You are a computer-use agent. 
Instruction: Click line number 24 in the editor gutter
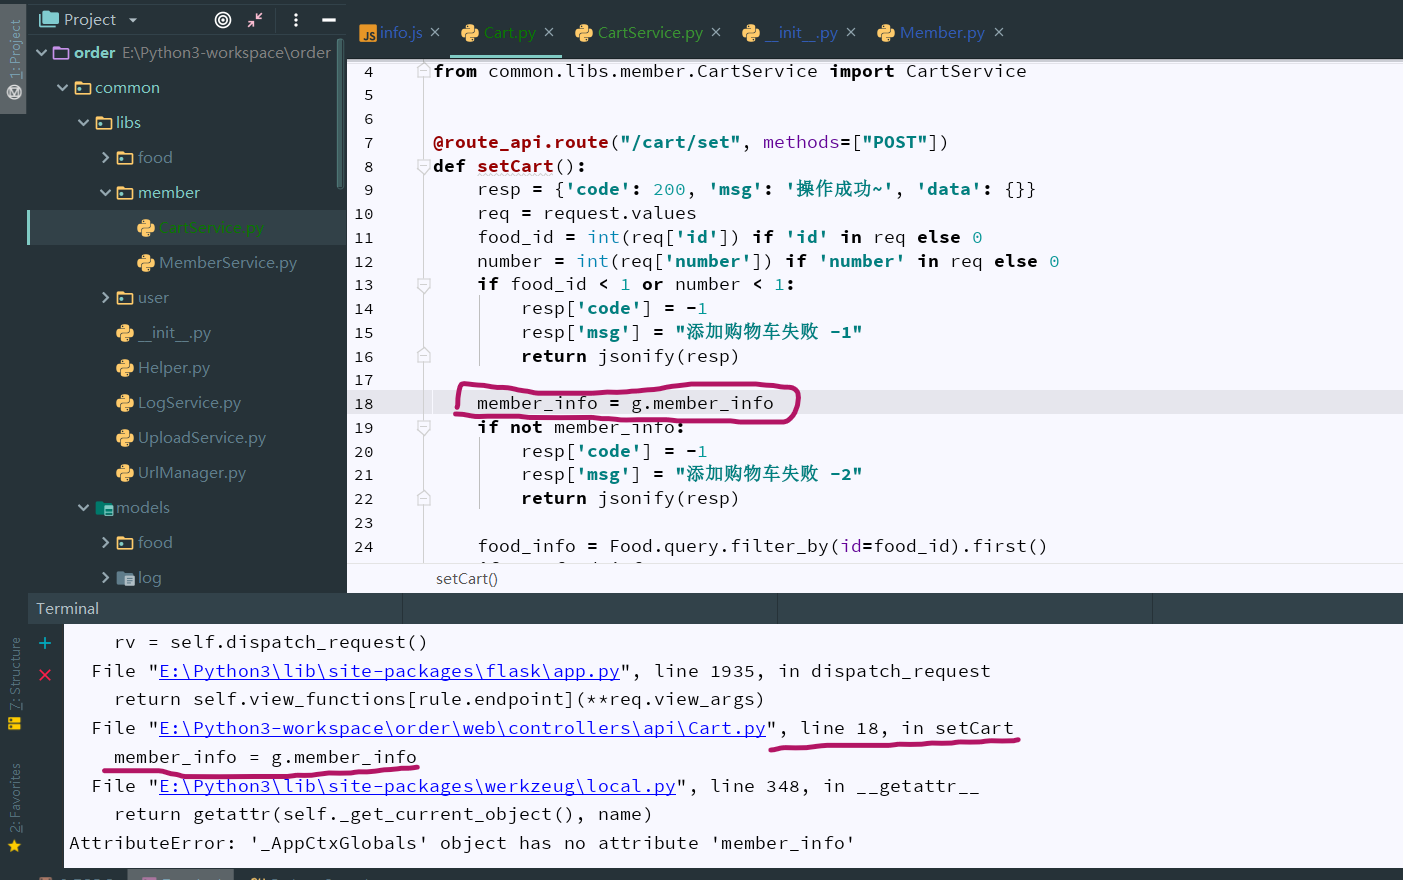364,547
